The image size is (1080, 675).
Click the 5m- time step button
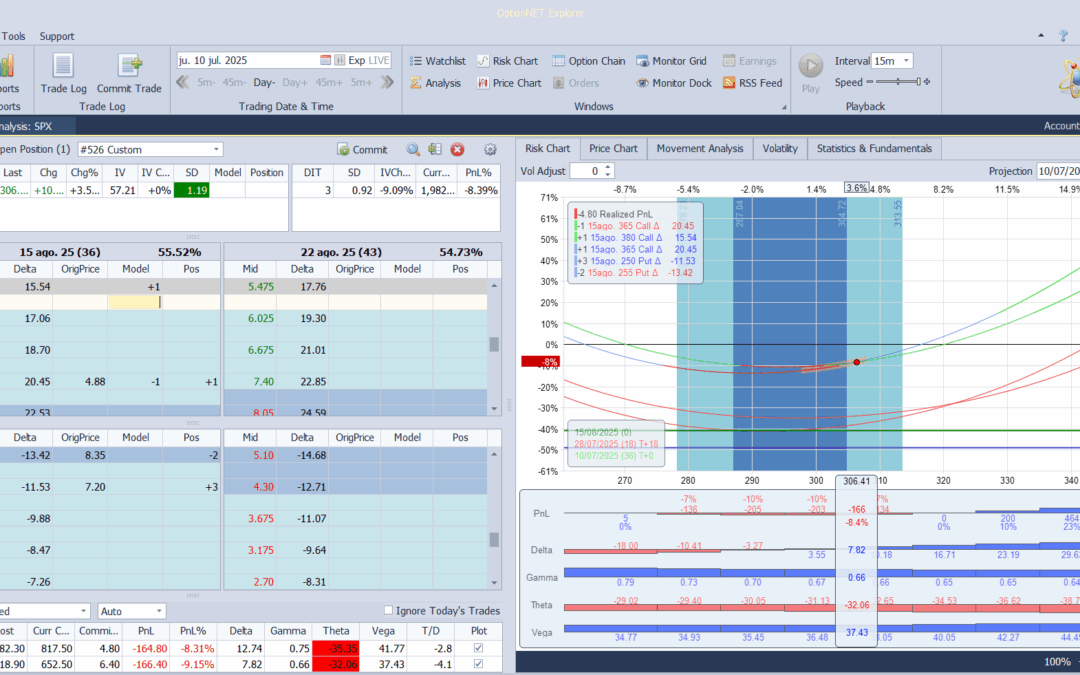[206, 83]
